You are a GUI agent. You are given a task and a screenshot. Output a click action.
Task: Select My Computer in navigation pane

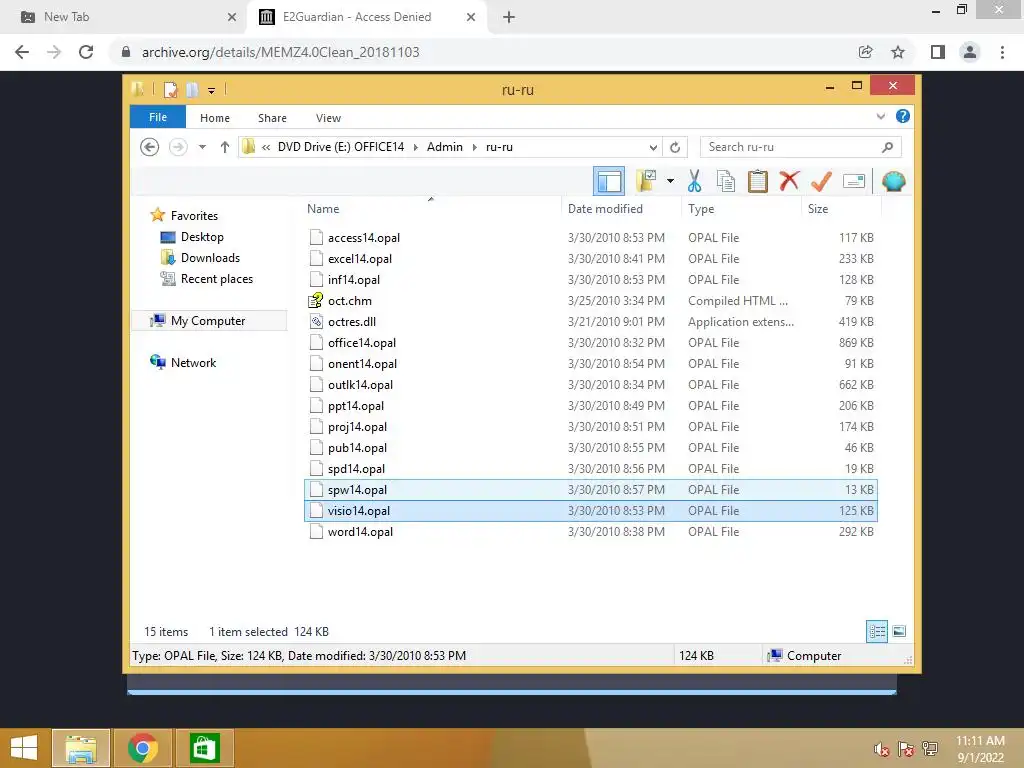point(208,321)
